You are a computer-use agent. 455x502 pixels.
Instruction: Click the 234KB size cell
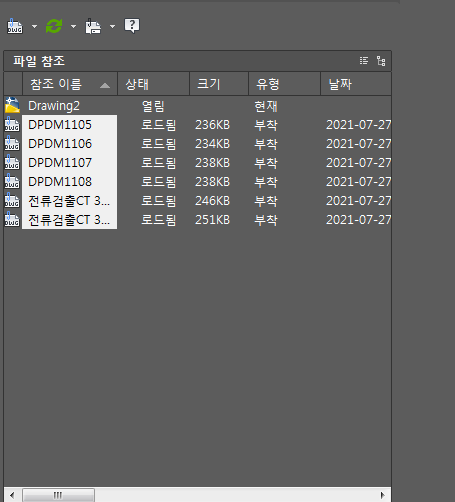[213, 144]
